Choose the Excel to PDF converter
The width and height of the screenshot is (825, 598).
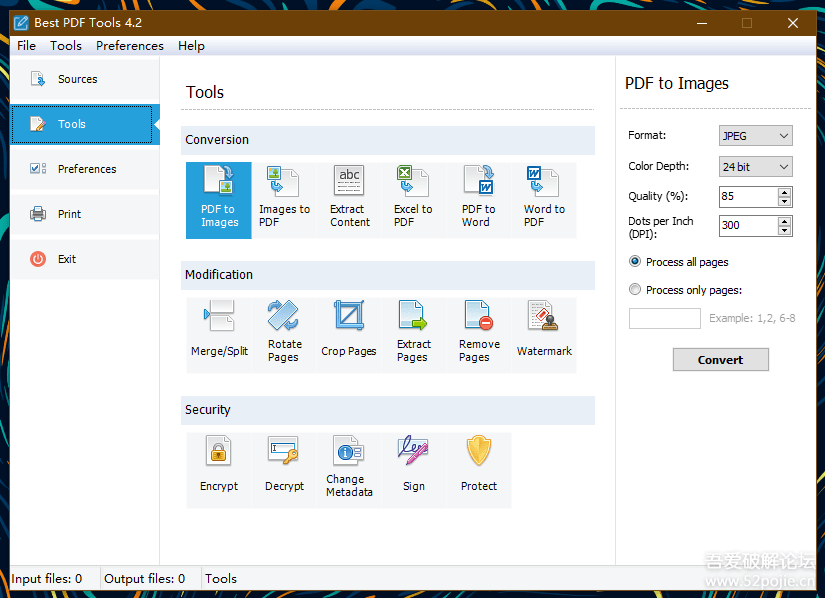click(414, 200)
